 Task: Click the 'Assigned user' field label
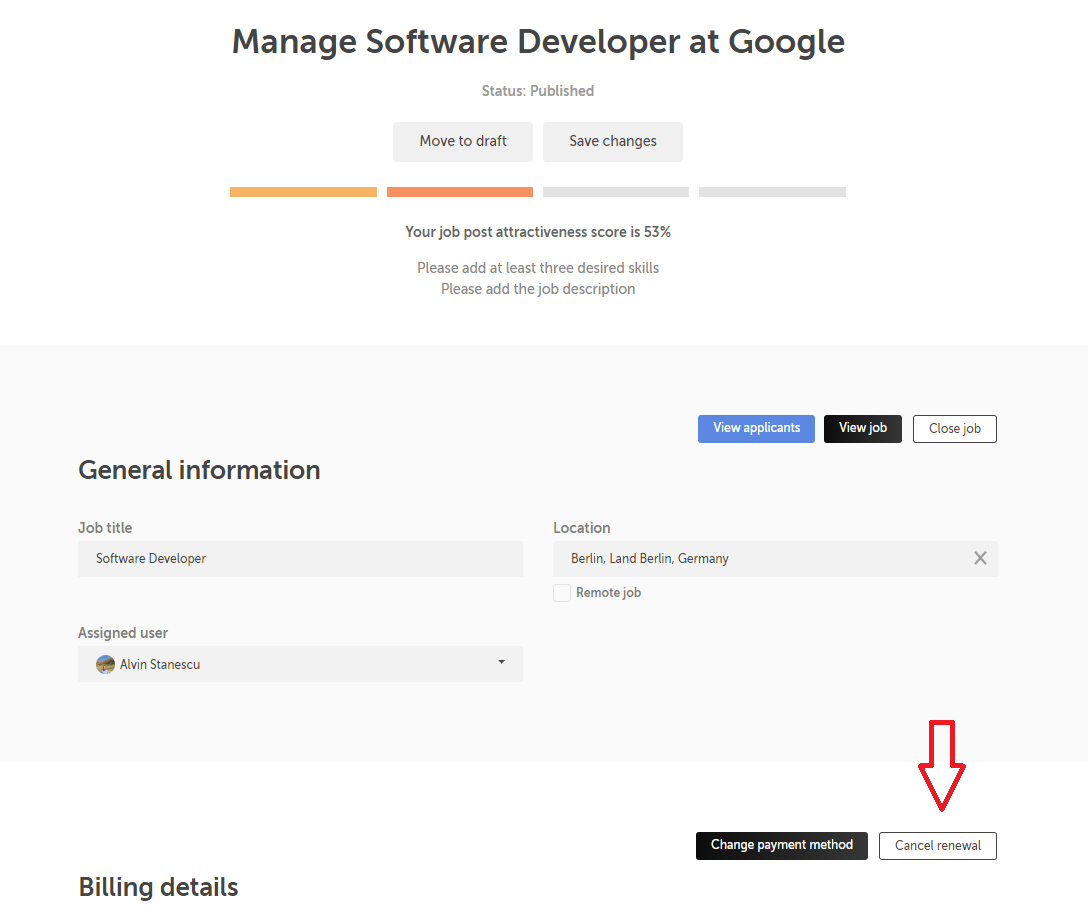123,633
